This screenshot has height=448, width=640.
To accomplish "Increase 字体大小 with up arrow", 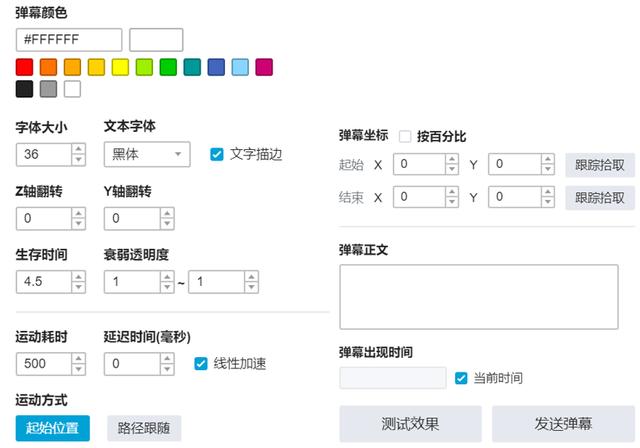I will point(78,149).
